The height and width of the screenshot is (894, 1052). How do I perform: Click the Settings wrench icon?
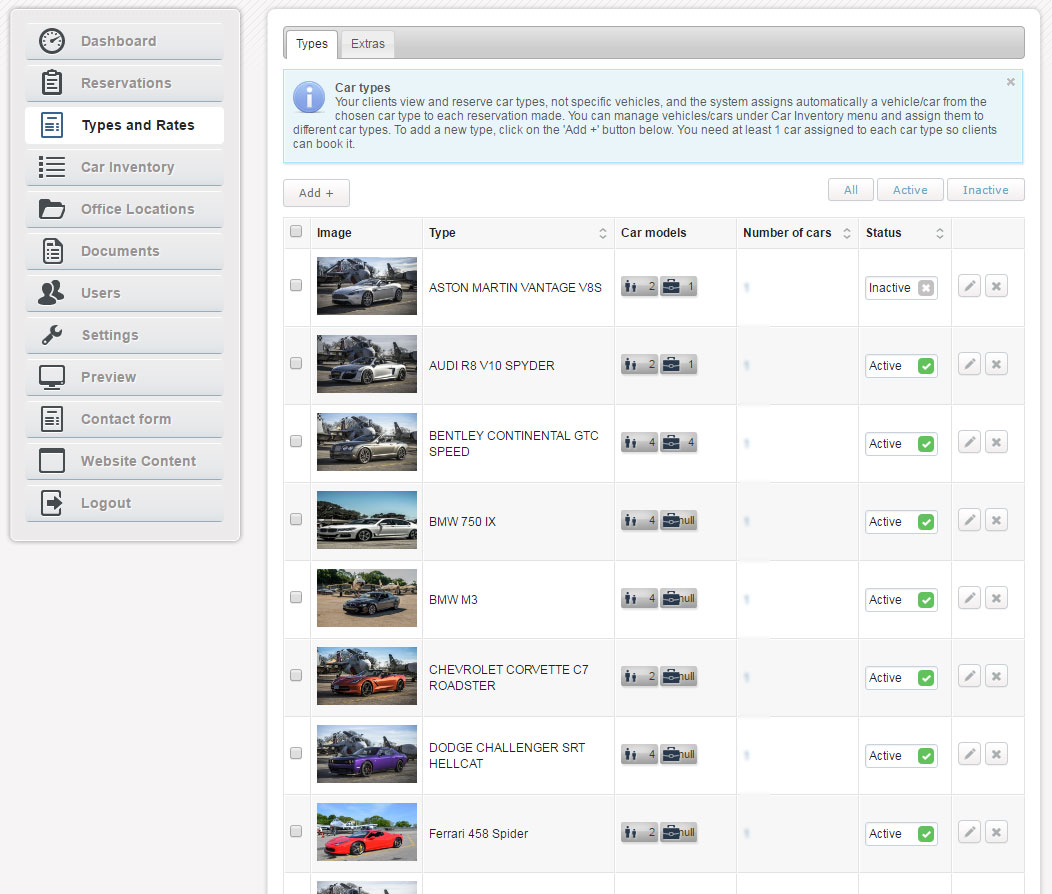pos(52,335)
